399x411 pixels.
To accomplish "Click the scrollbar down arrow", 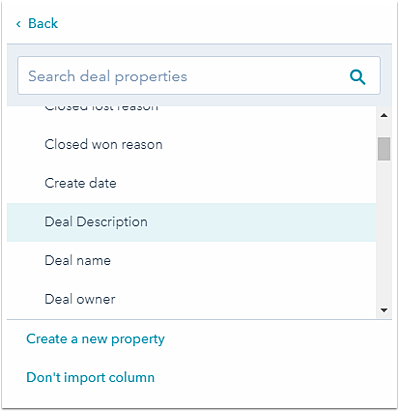I will pyautogui.click(x=384, y=310).
